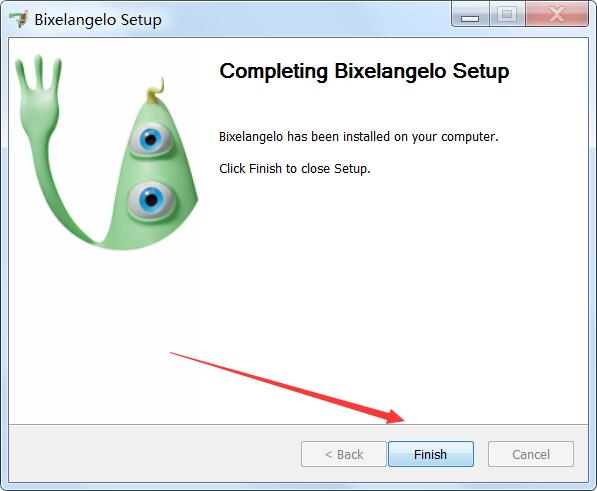Click the gray footer bar left of Back
This screenshot has width=597, height=491.
point(154,454)
